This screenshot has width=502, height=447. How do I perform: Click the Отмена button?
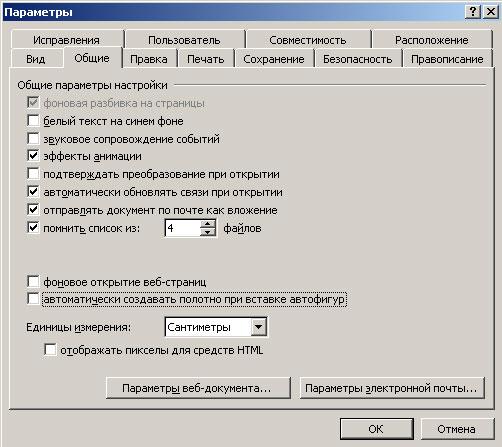click(457, 429)
